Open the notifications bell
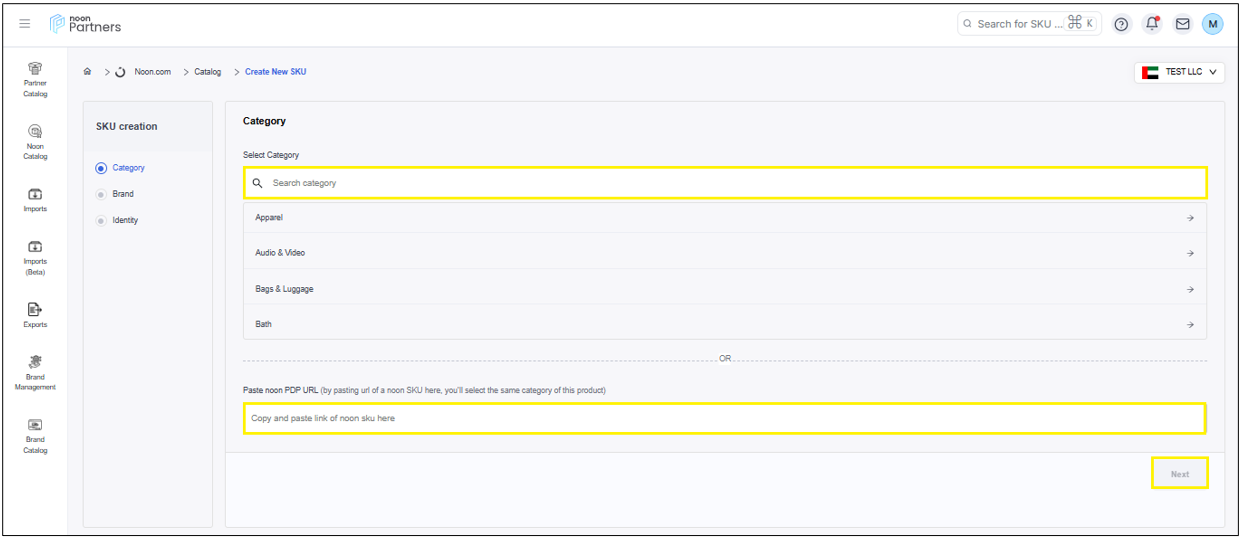The height and width of the screenshot is (539, 1241). tap(1152, 24)
